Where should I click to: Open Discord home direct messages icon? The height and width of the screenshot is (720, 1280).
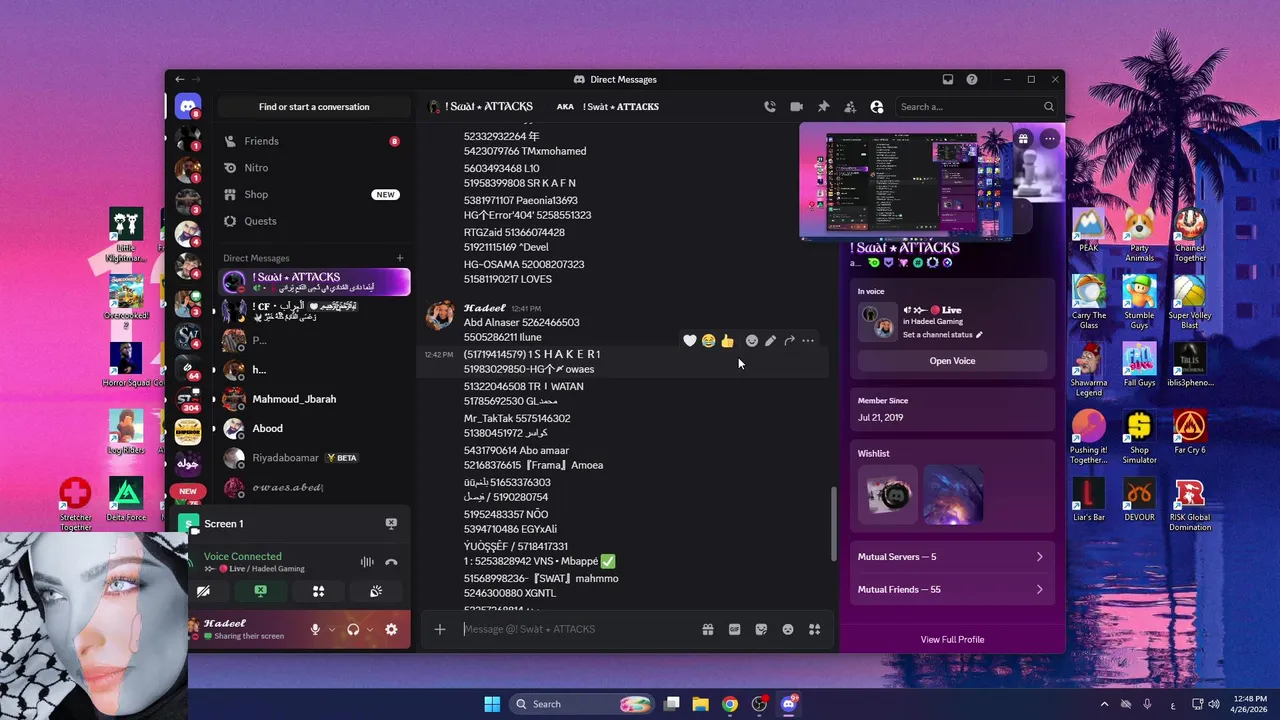pos(187,106)
